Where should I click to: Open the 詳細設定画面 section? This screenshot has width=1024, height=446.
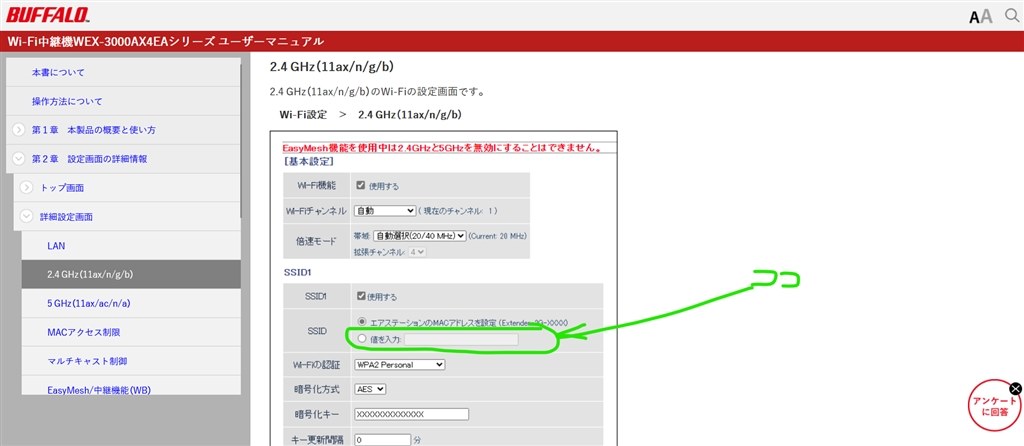pyautogui.click(x=66, y=216)
